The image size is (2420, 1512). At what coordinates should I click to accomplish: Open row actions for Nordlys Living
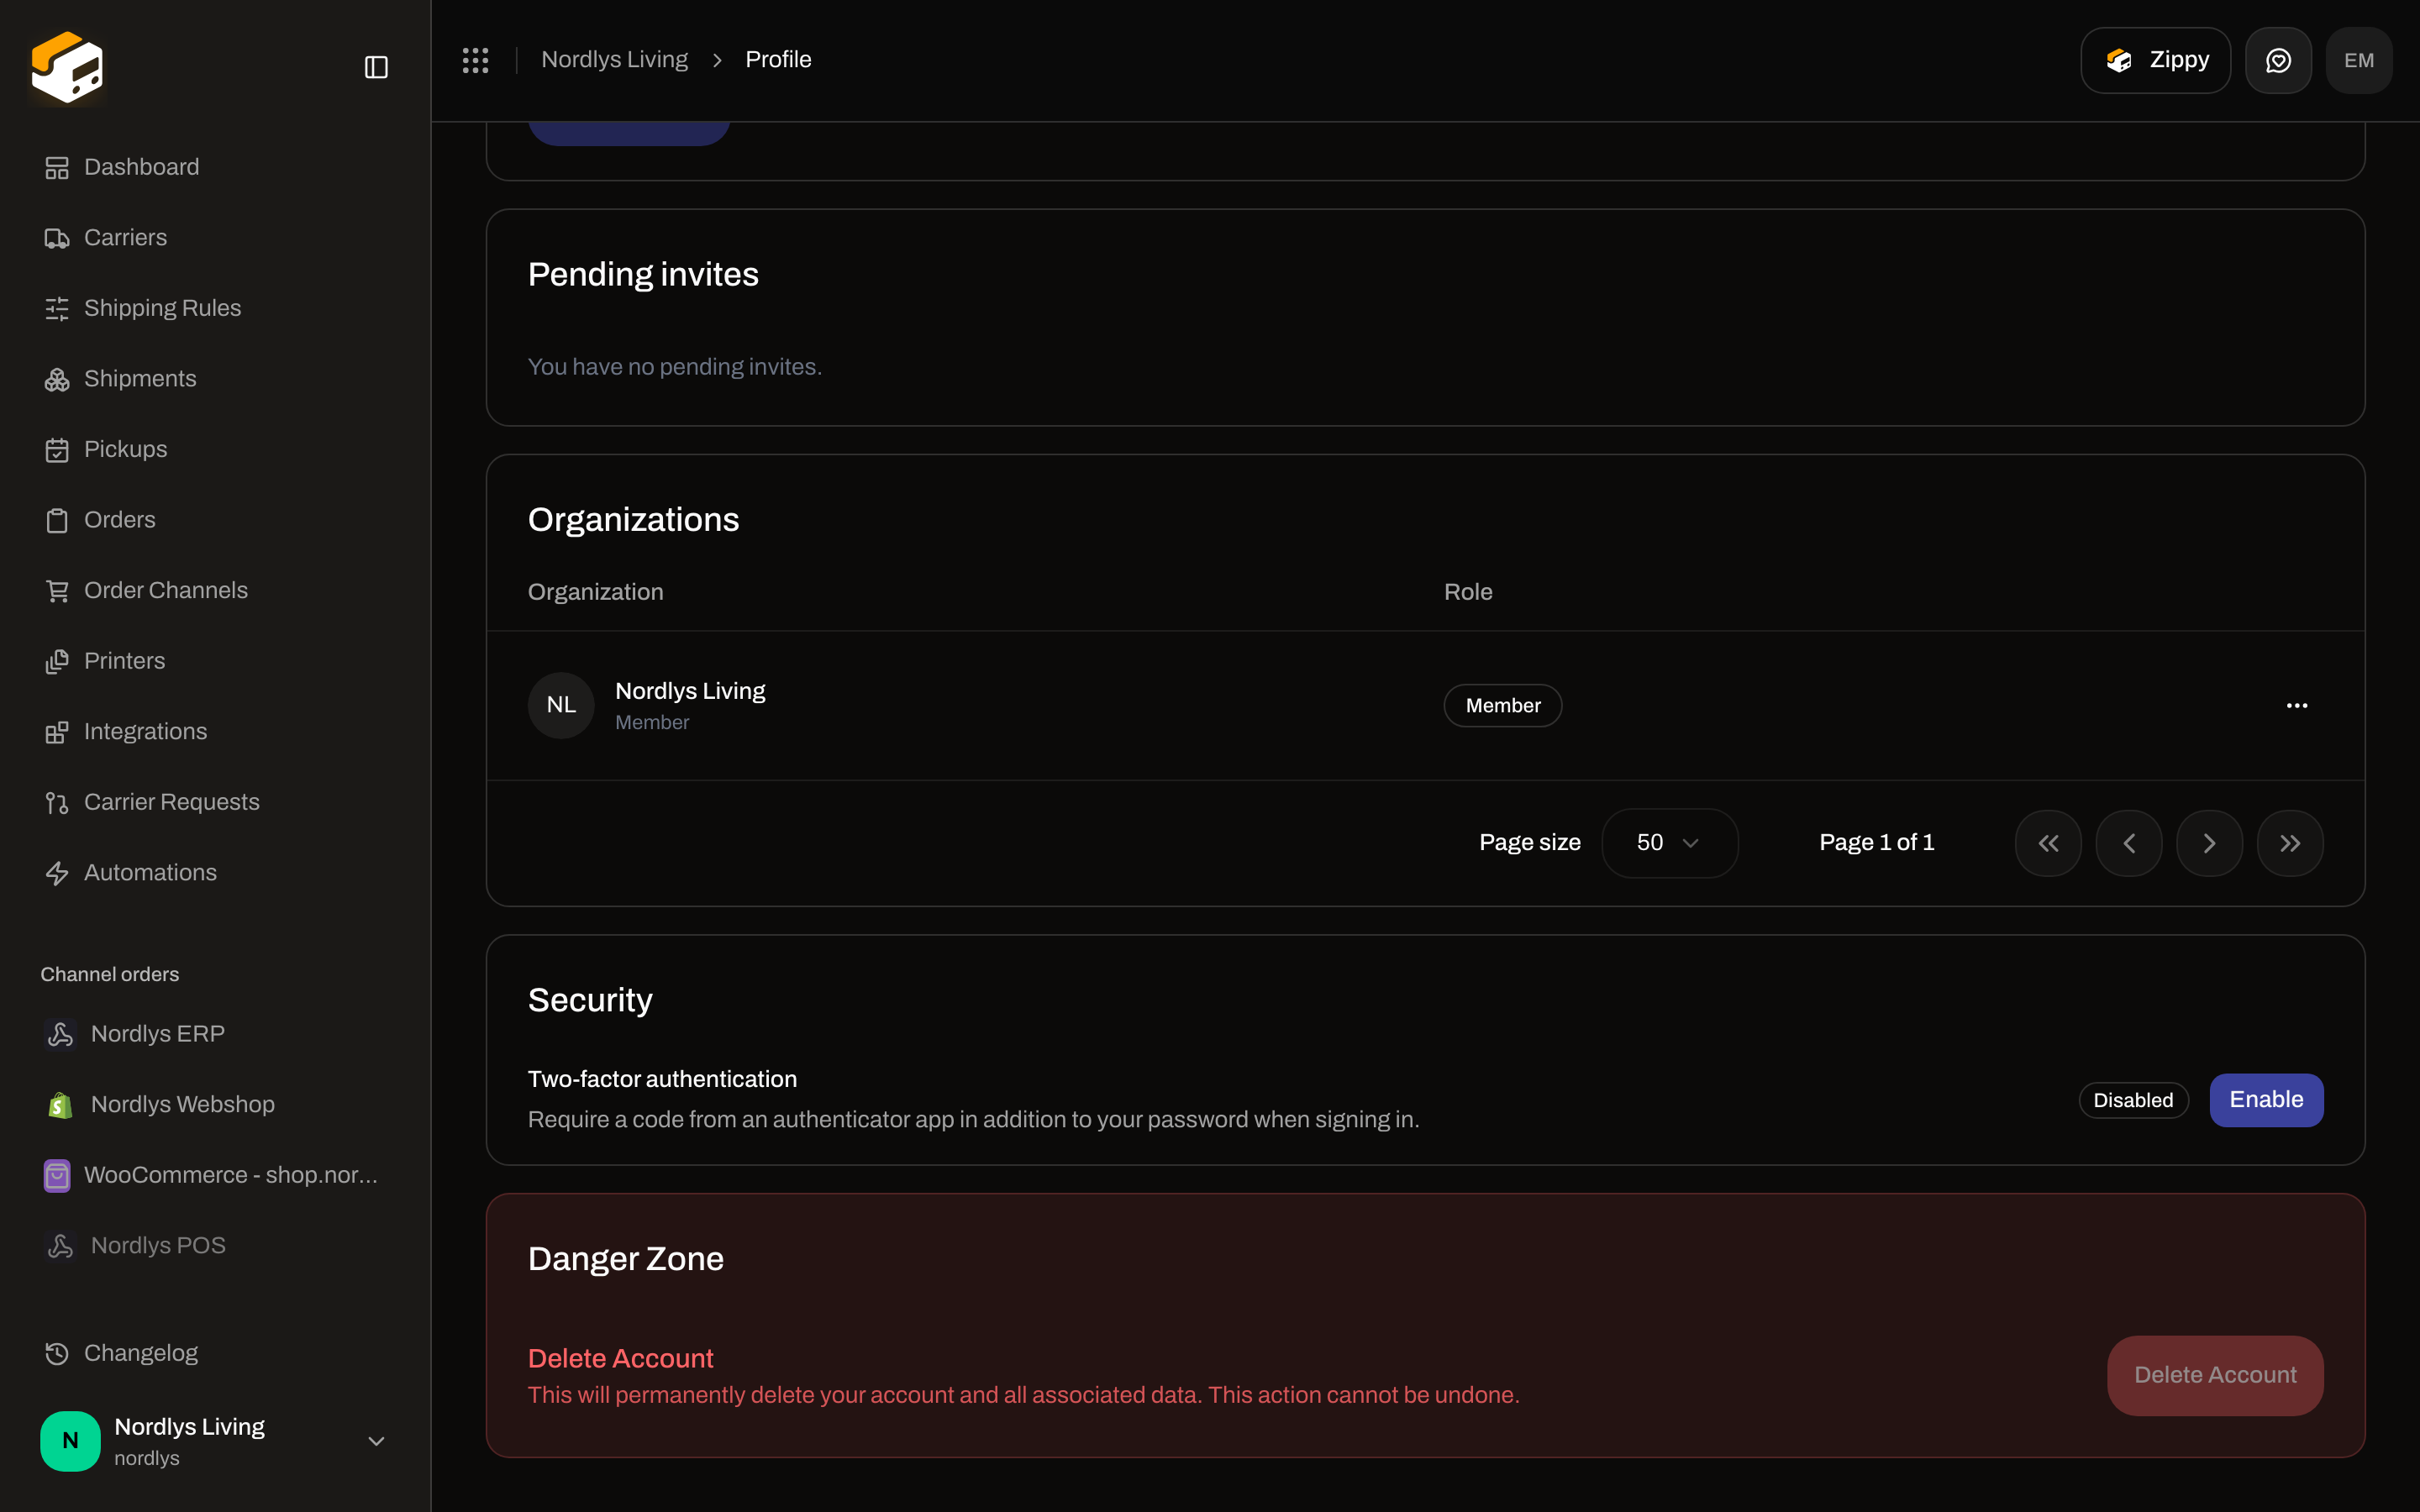click(x=2297, y=705)
